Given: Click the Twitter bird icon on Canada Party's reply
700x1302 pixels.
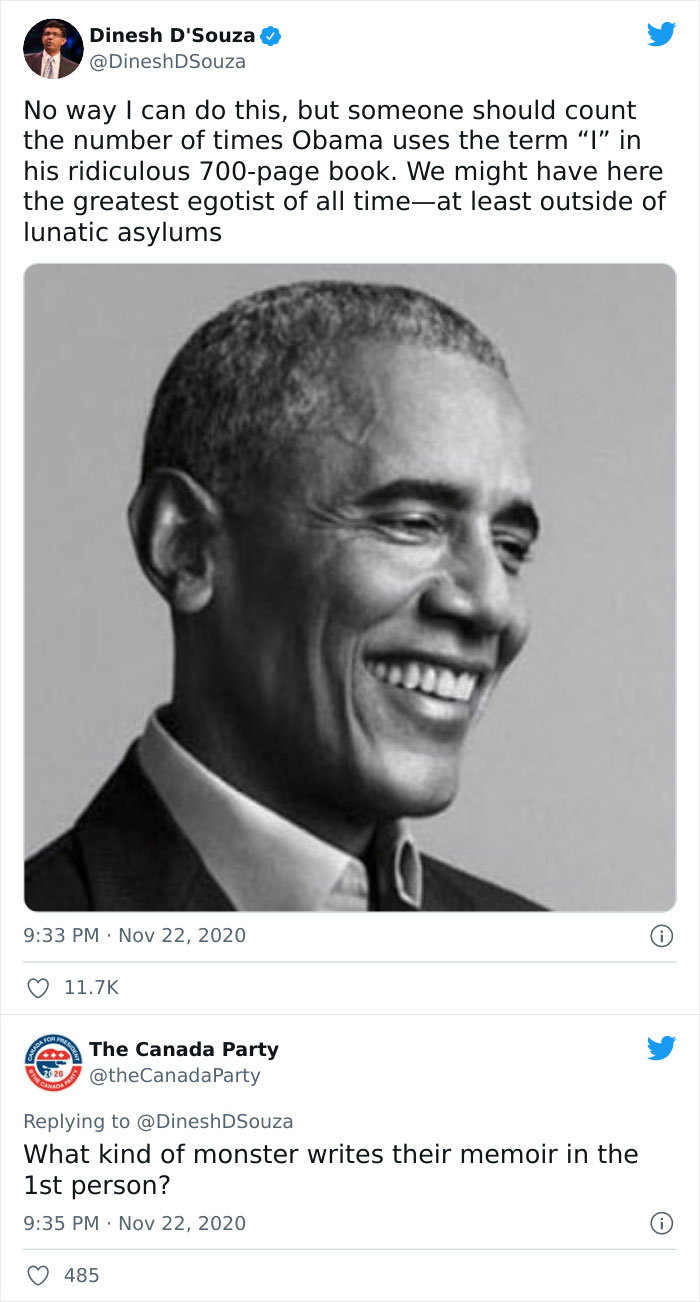Looking at the screenshot, I should pyautogui.click(x=661, y=1047).
